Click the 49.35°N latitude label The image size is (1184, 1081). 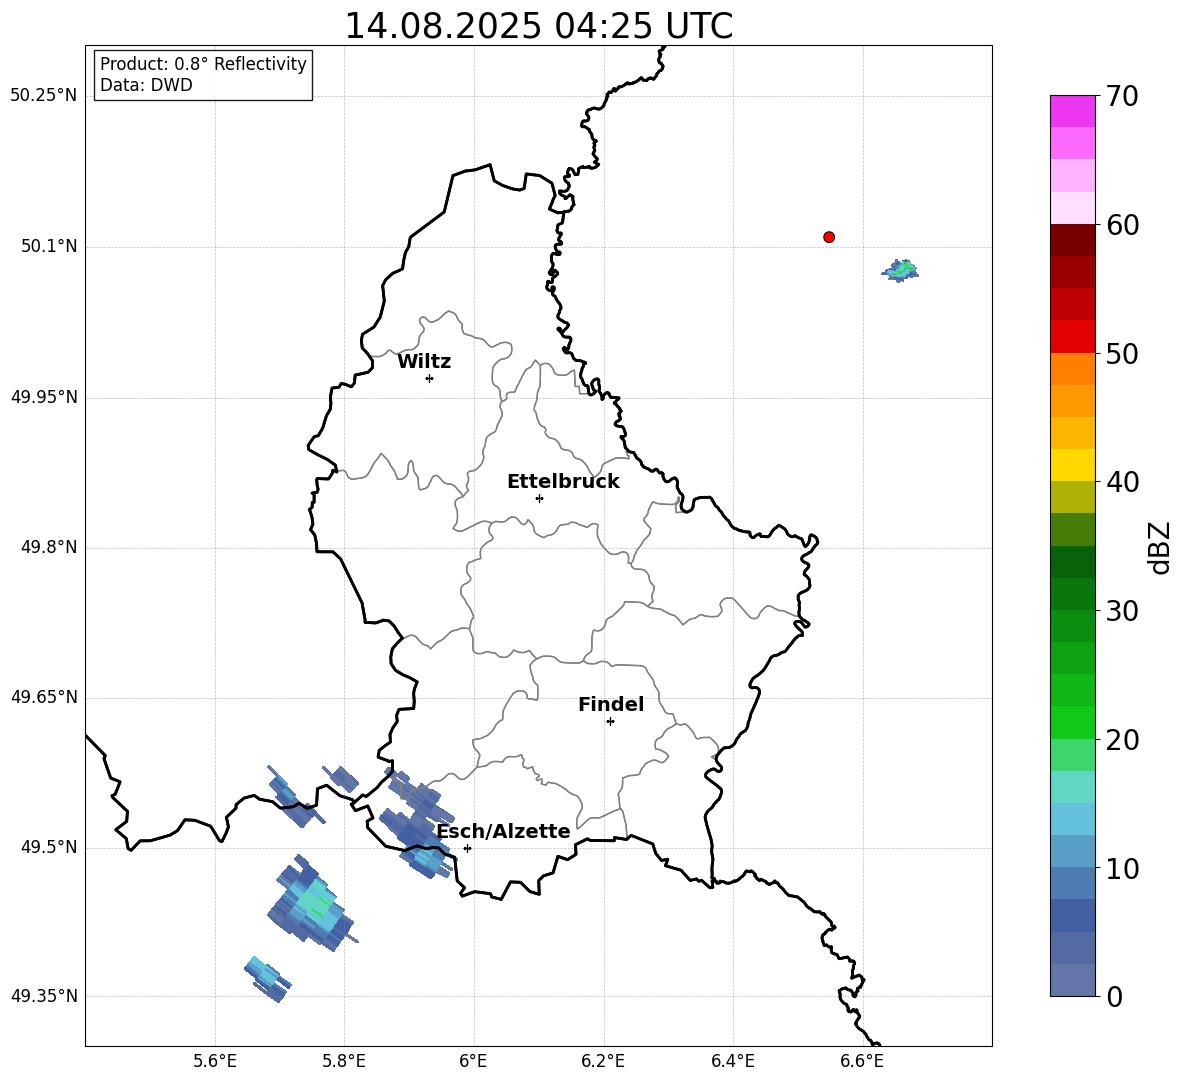tap(44, 996)
